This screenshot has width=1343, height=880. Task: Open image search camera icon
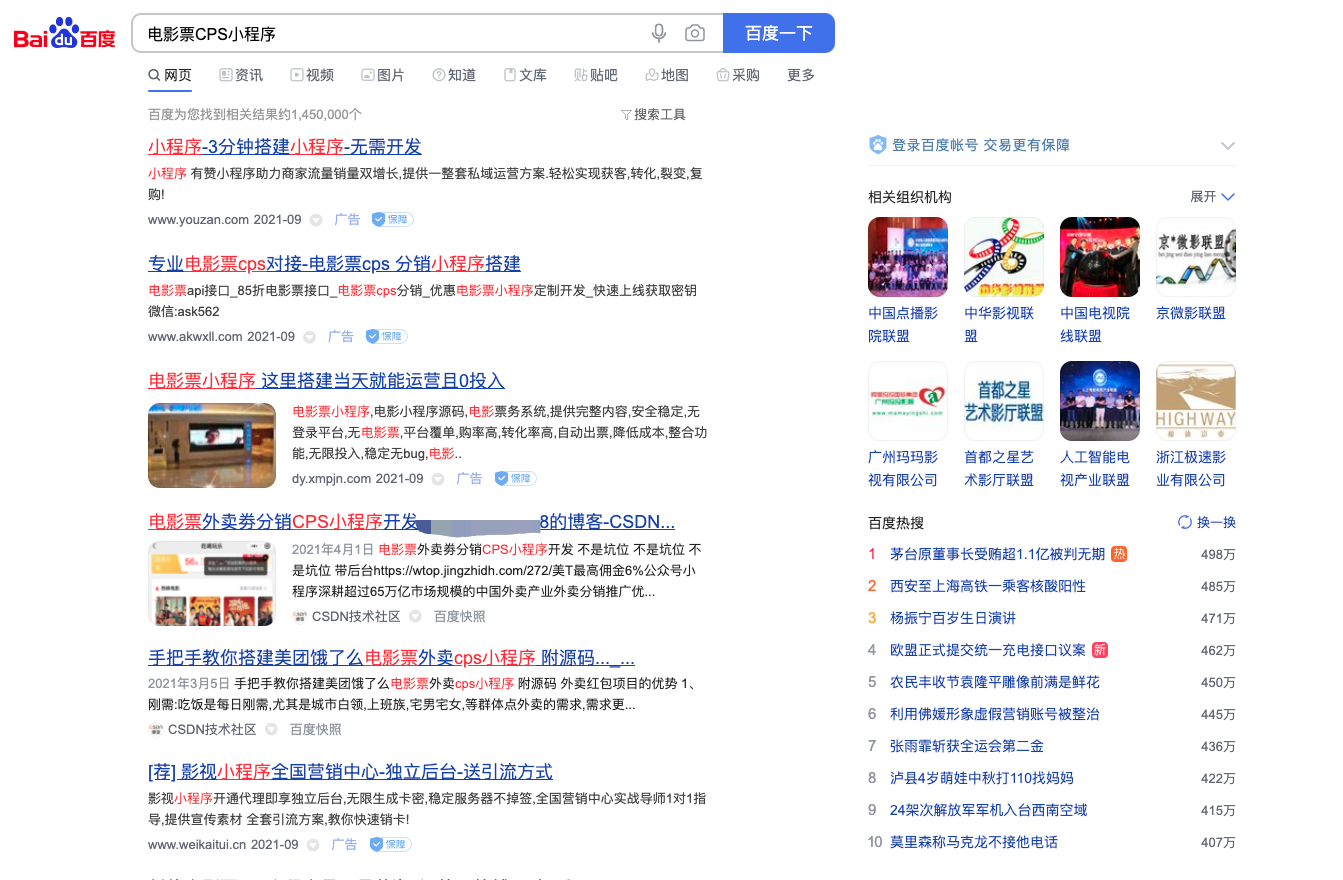pyautogui.click(x=695, y=33)
